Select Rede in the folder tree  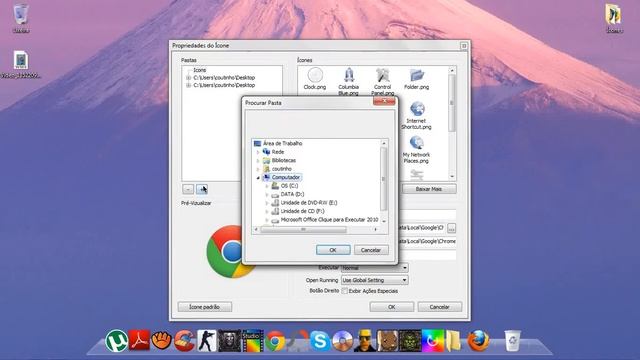click(x=278, y=152)
